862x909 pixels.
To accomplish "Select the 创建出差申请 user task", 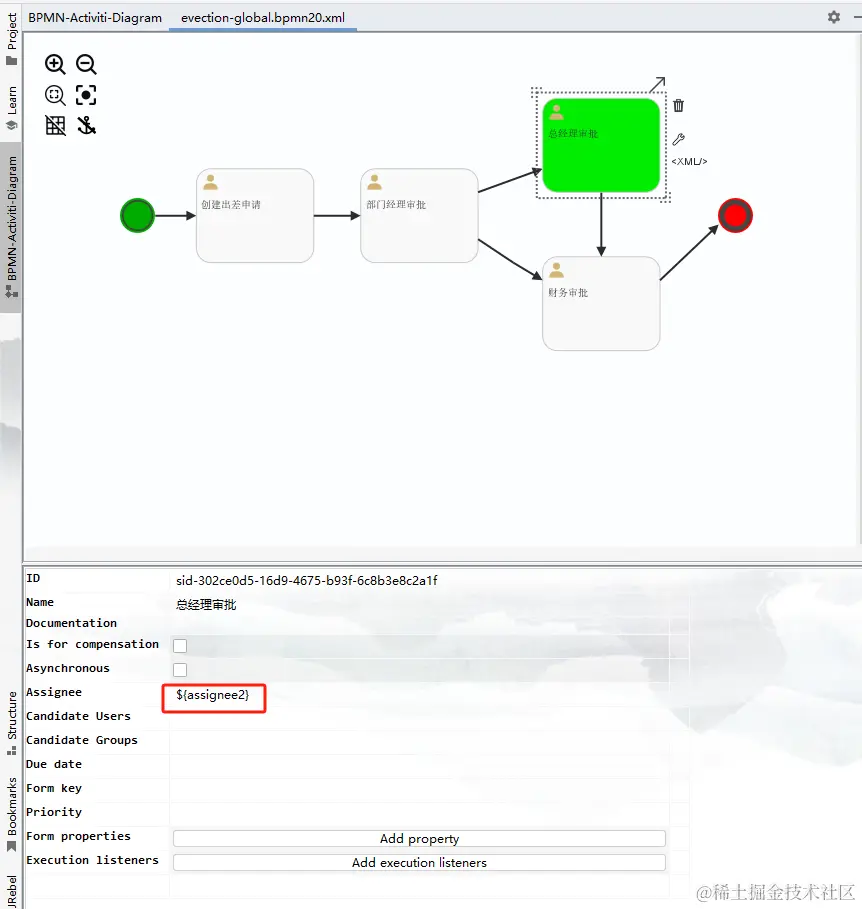I will click(x=255, y=216).
